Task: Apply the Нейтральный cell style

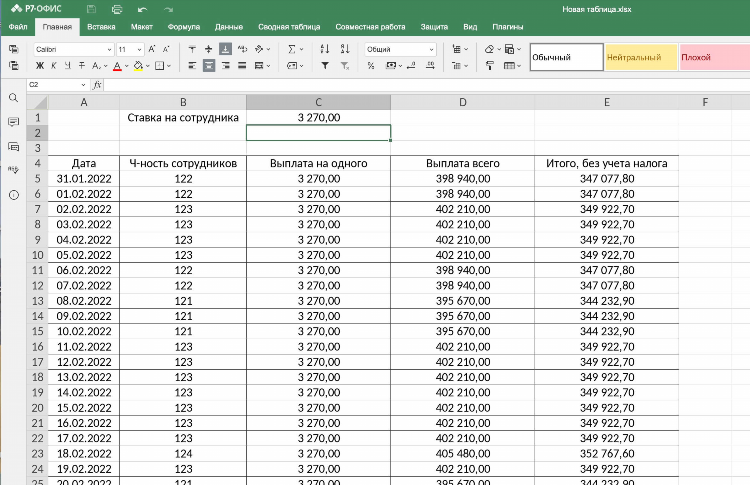Action: pos(641,57)
